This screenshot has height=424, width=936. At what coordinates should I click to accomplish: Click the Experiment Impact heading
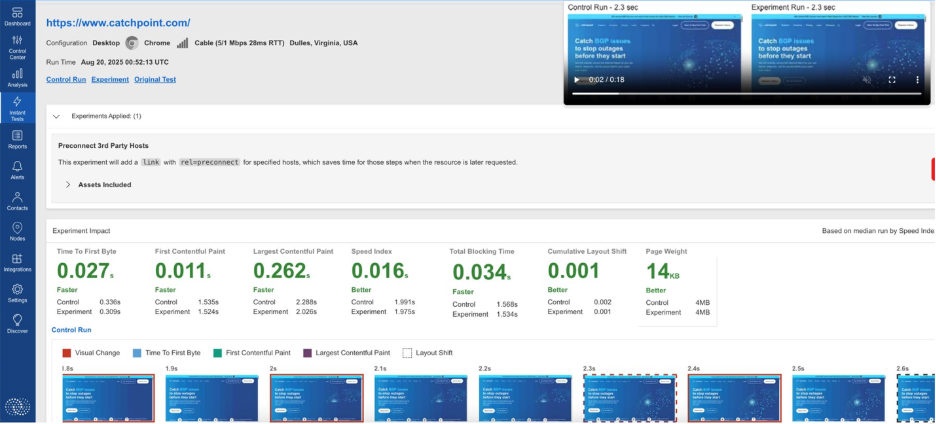click(81, 231)
